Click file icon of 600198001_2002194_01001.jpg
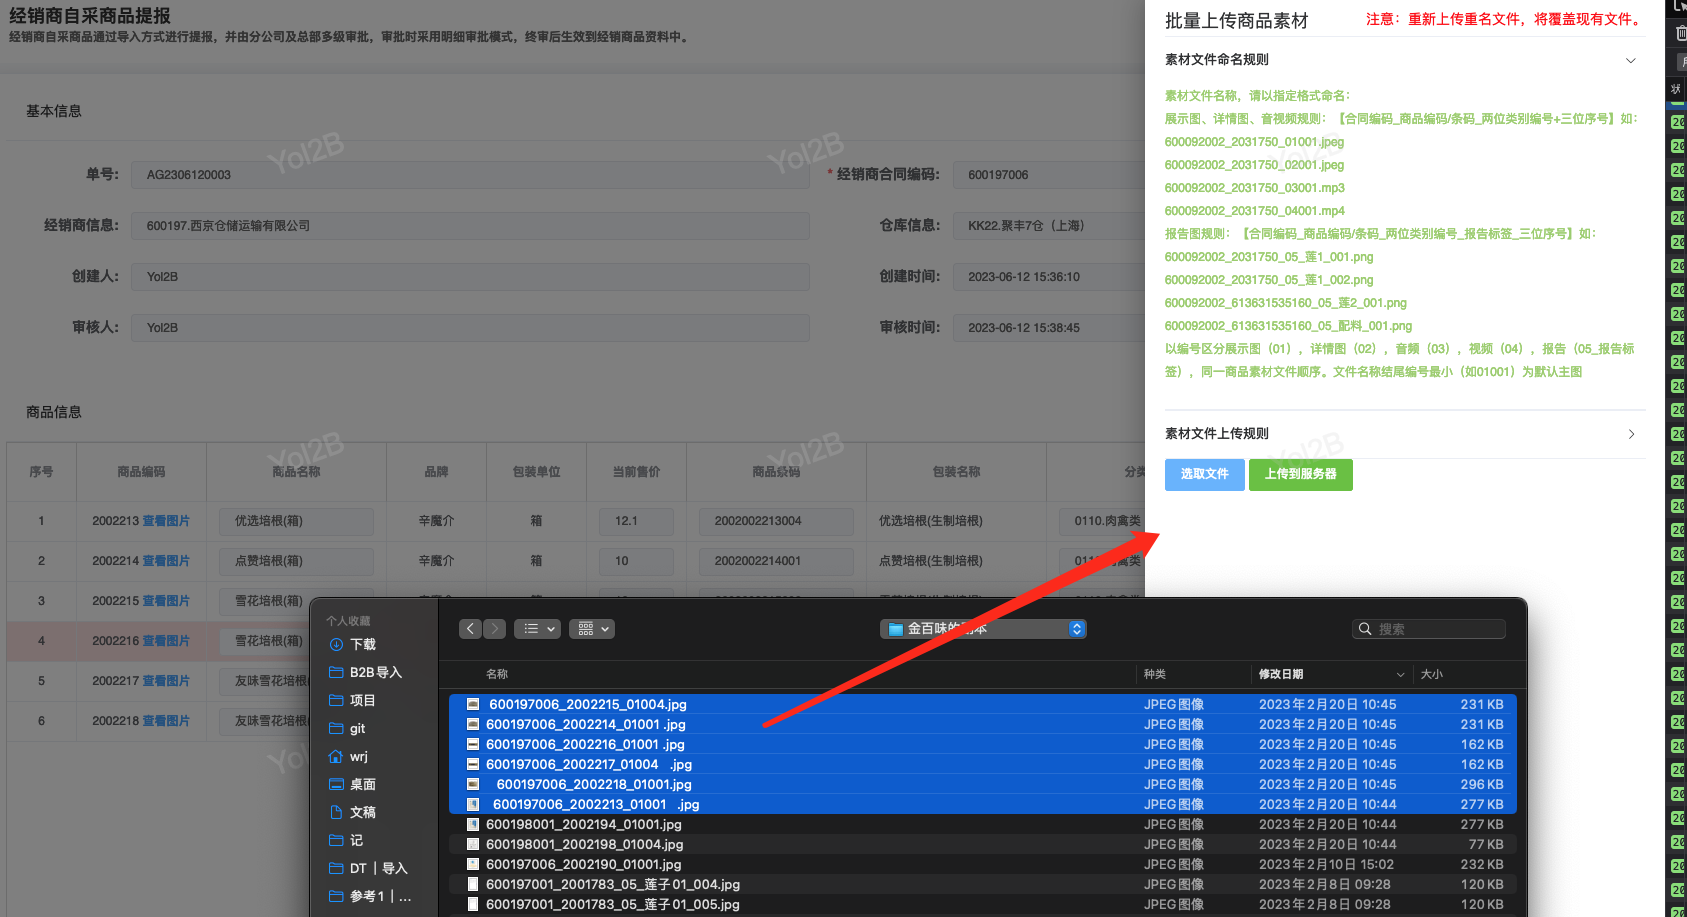 (473, 825)
